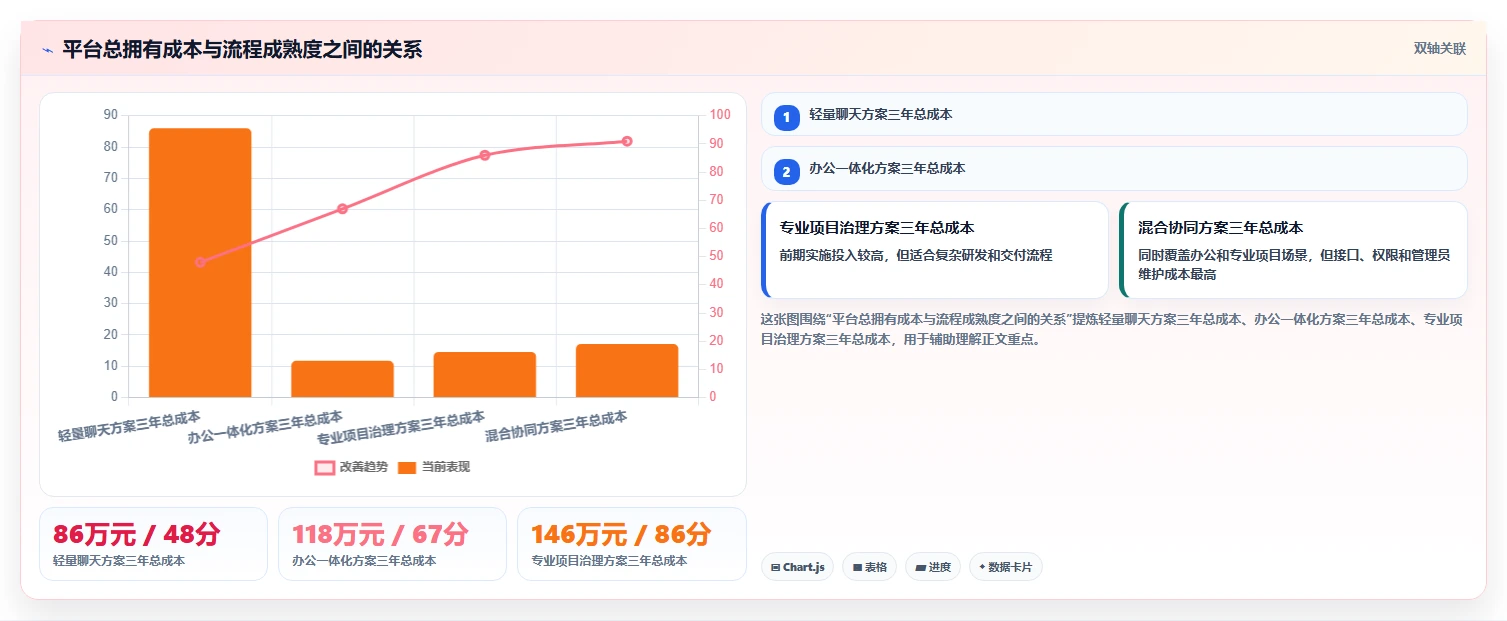
Task: Click the 118万元 / 67分 stat card
Action: tap(392, 544)
